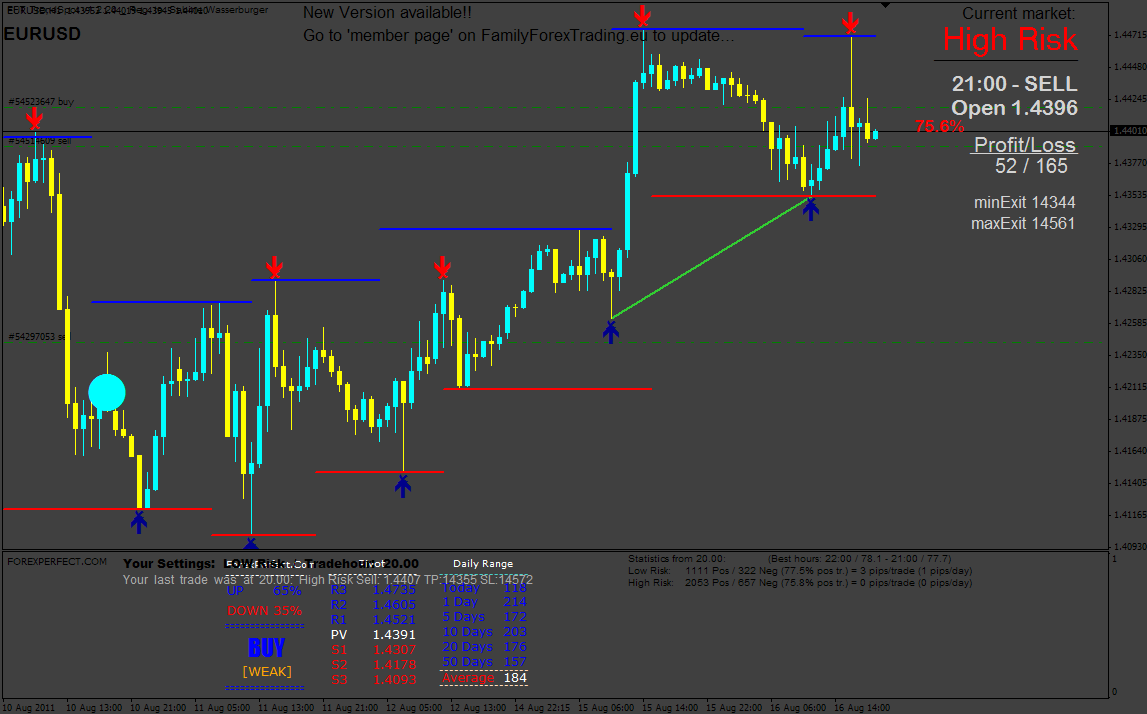Click the S1 1.4307 support level
Screen dimensions: 1147x714
373,650
